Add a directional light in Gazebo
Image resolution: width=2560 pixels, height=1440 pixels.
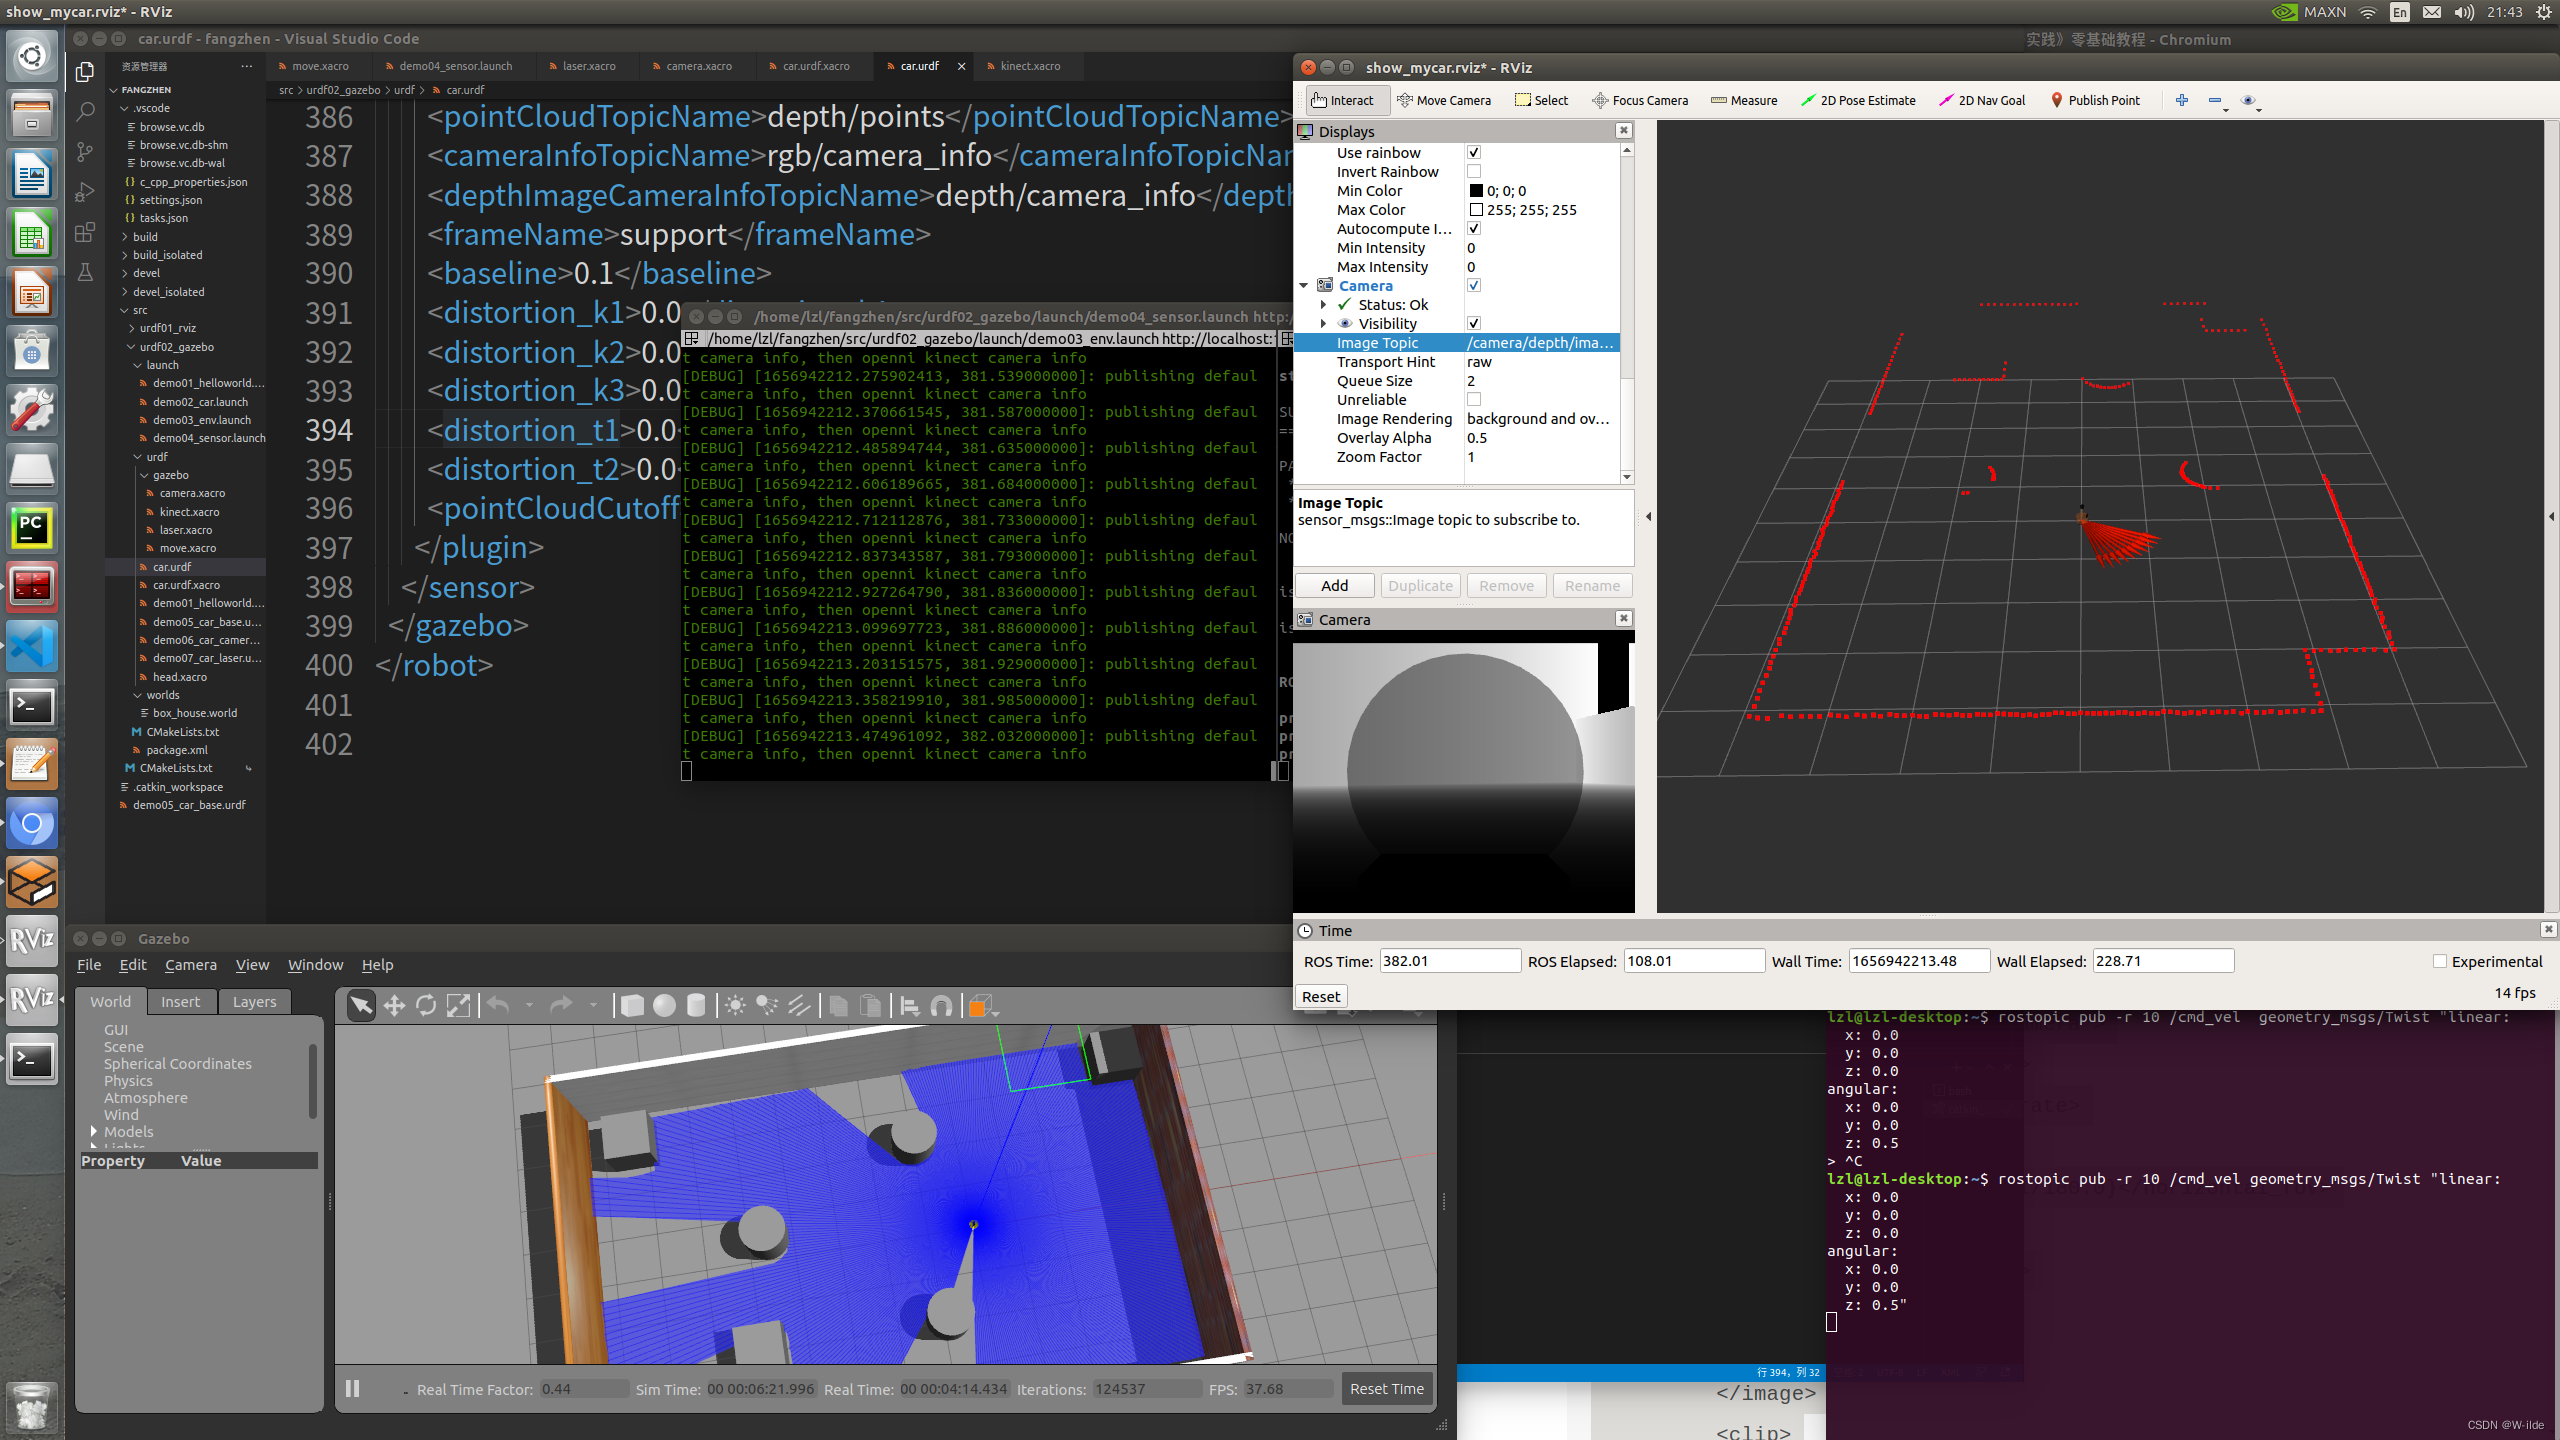(x=799, y=1006)
